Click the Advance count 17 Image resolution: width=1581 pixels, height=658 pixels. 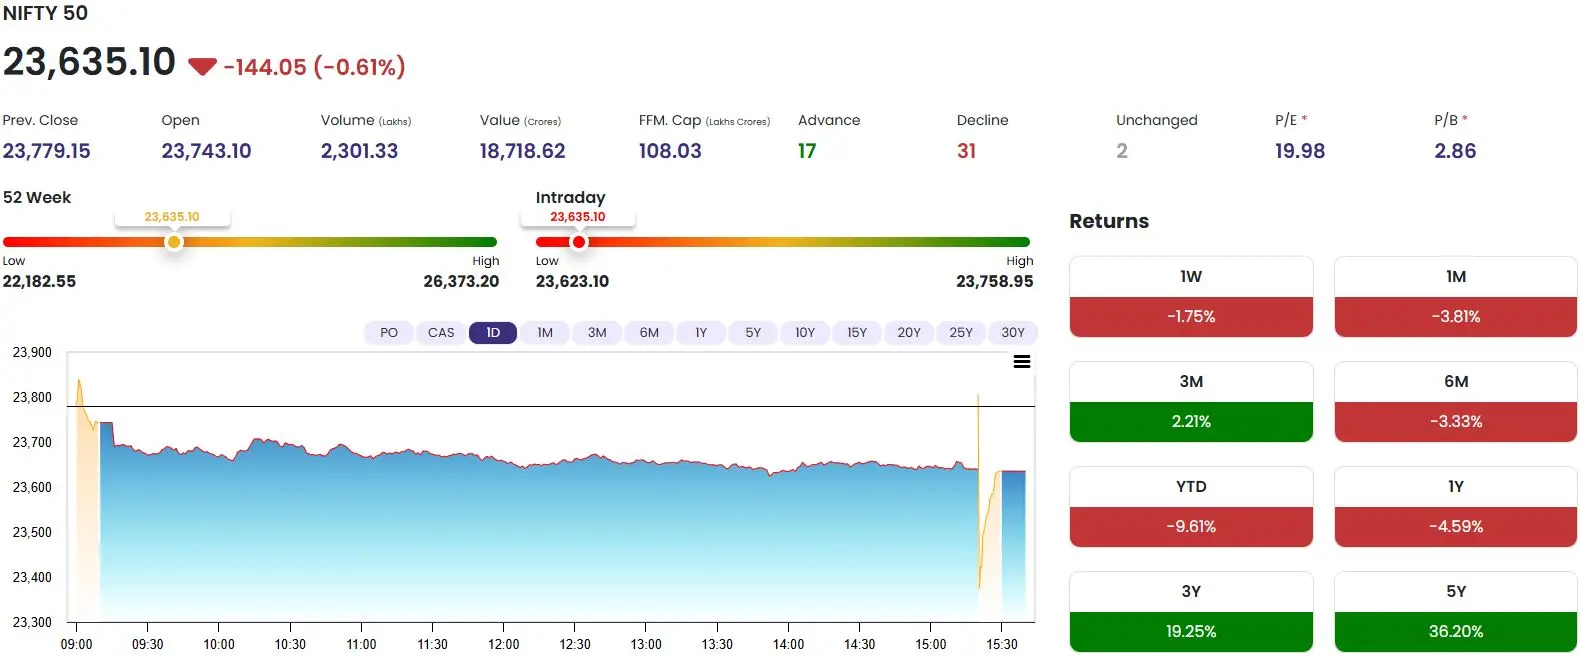coord(807,151)
